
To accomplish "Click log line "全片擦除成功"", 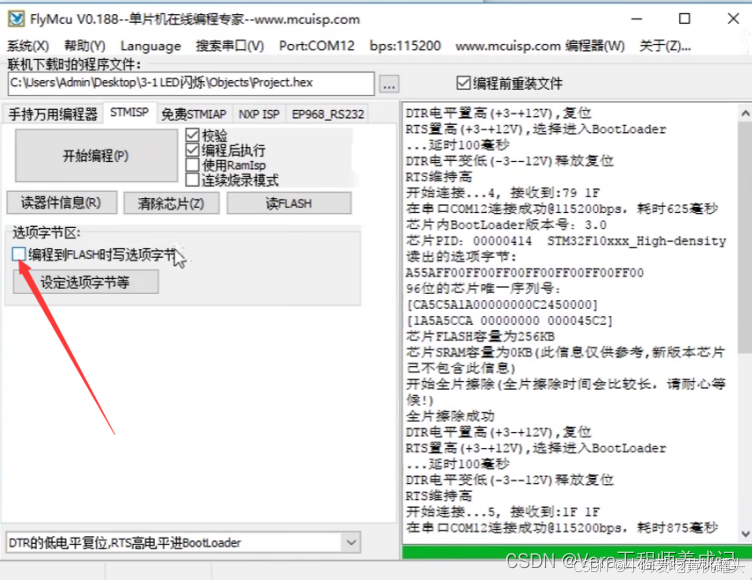I will point(450,416).
